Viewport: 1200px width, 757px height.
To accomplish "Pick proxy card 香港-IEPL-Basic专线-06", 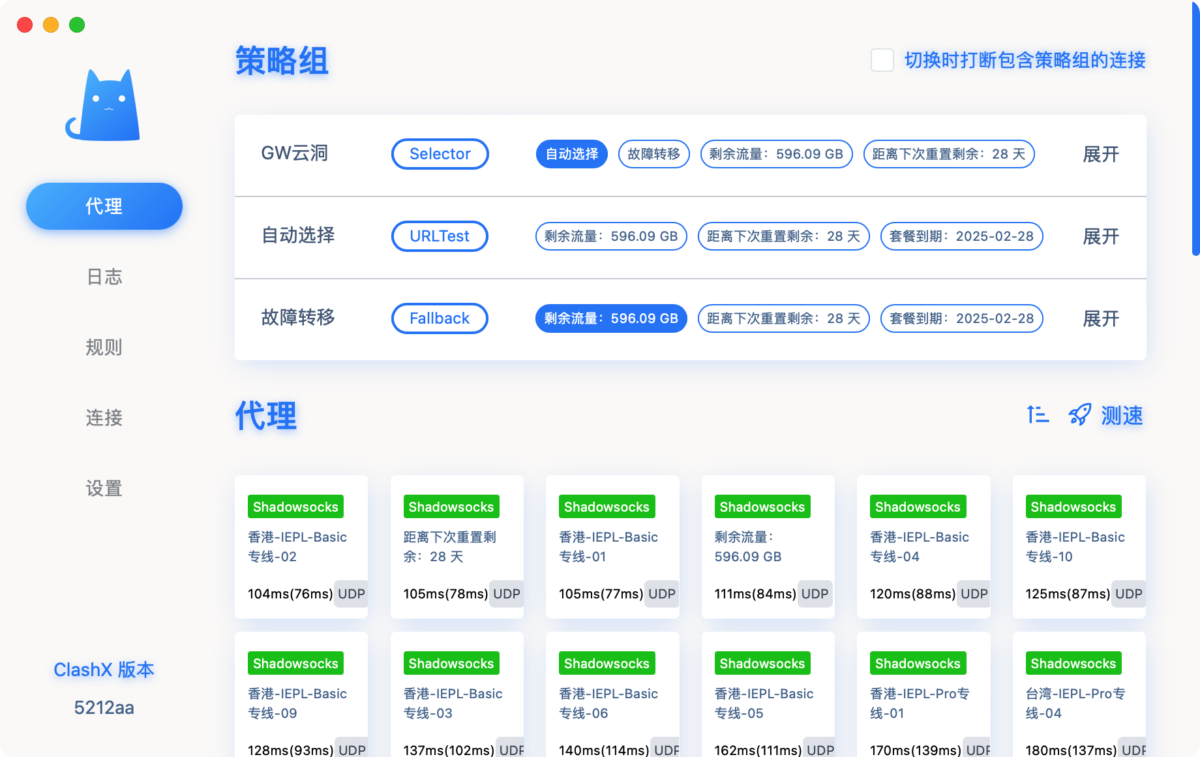I will point(612,694).
